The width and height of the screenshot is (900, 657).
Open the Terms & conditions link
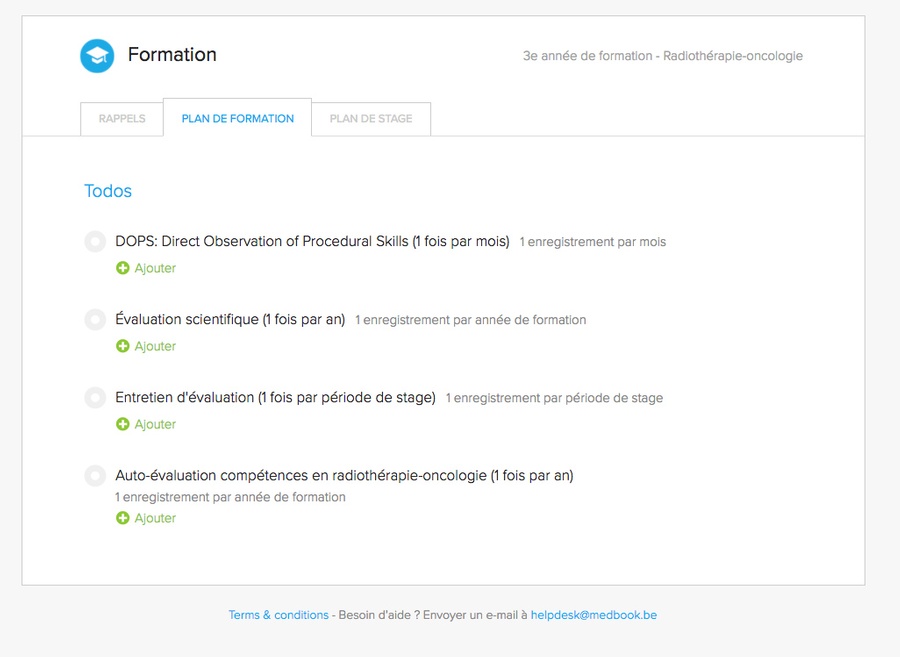pyautogui.click(x=278, y=615)
